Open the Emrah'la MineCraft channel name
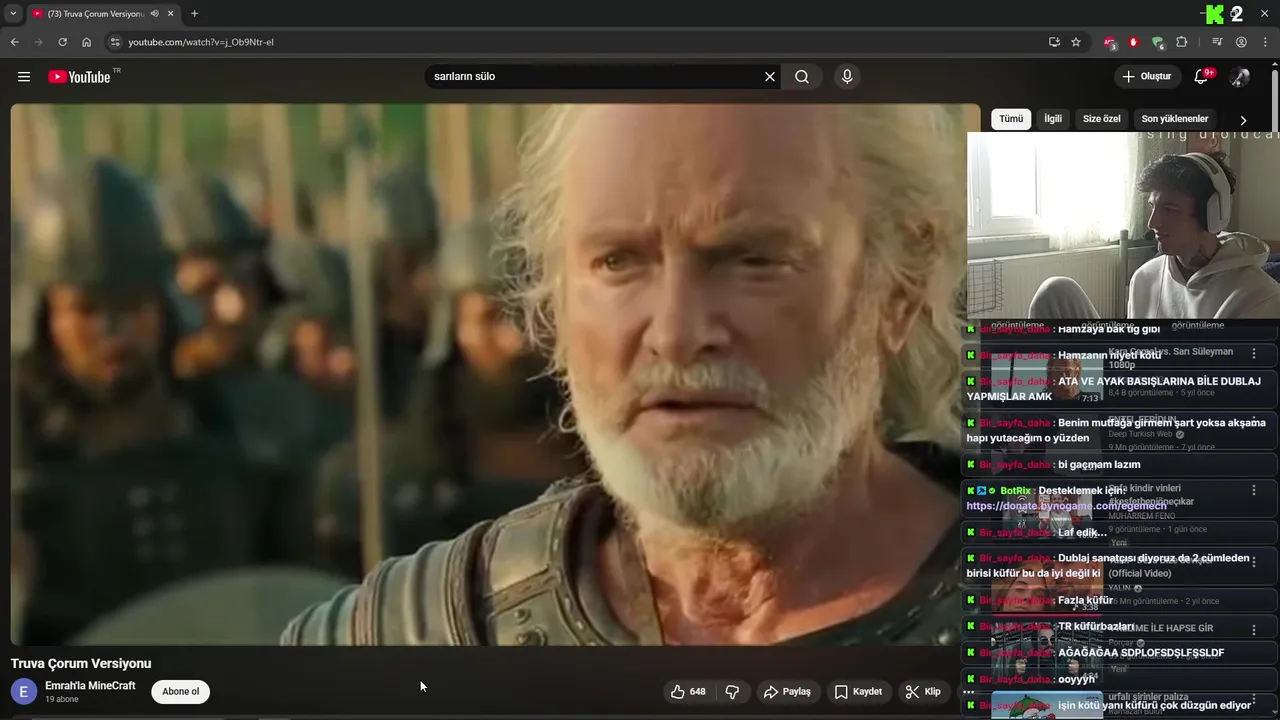This screenshot has height=720, width=1280. 90,686
